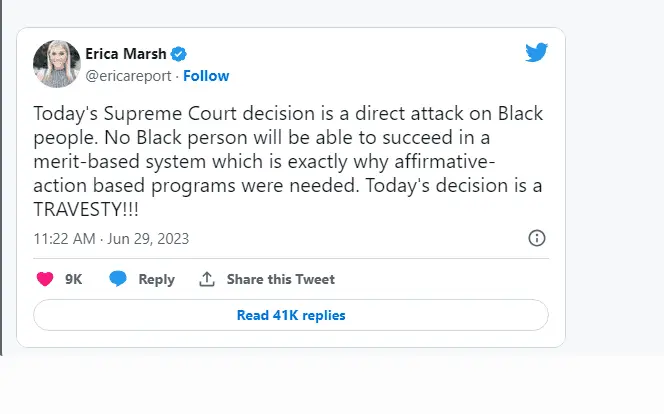Open the Erica Marsh display name link
The height and width of the screenshot is (414, 664).
(128, 54)
